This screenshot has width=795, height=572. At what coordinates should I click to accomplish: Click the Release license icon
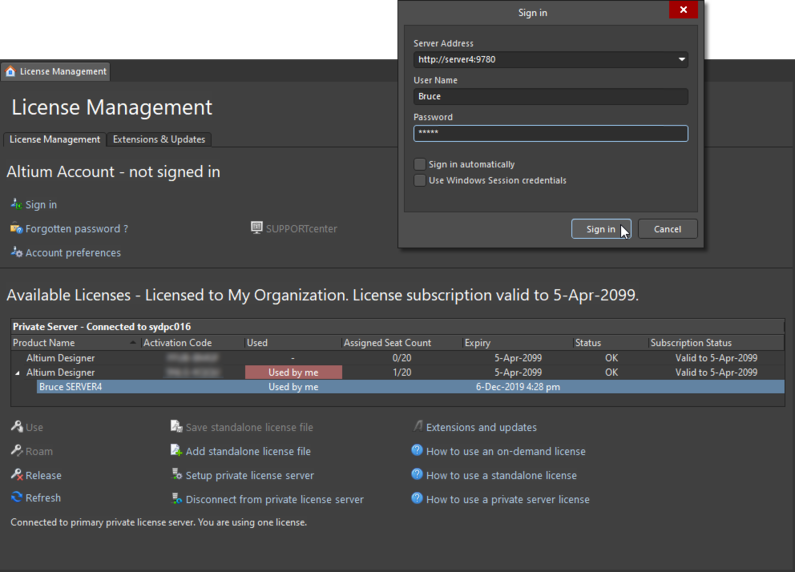pyautogui.click(x=16, y=475)
